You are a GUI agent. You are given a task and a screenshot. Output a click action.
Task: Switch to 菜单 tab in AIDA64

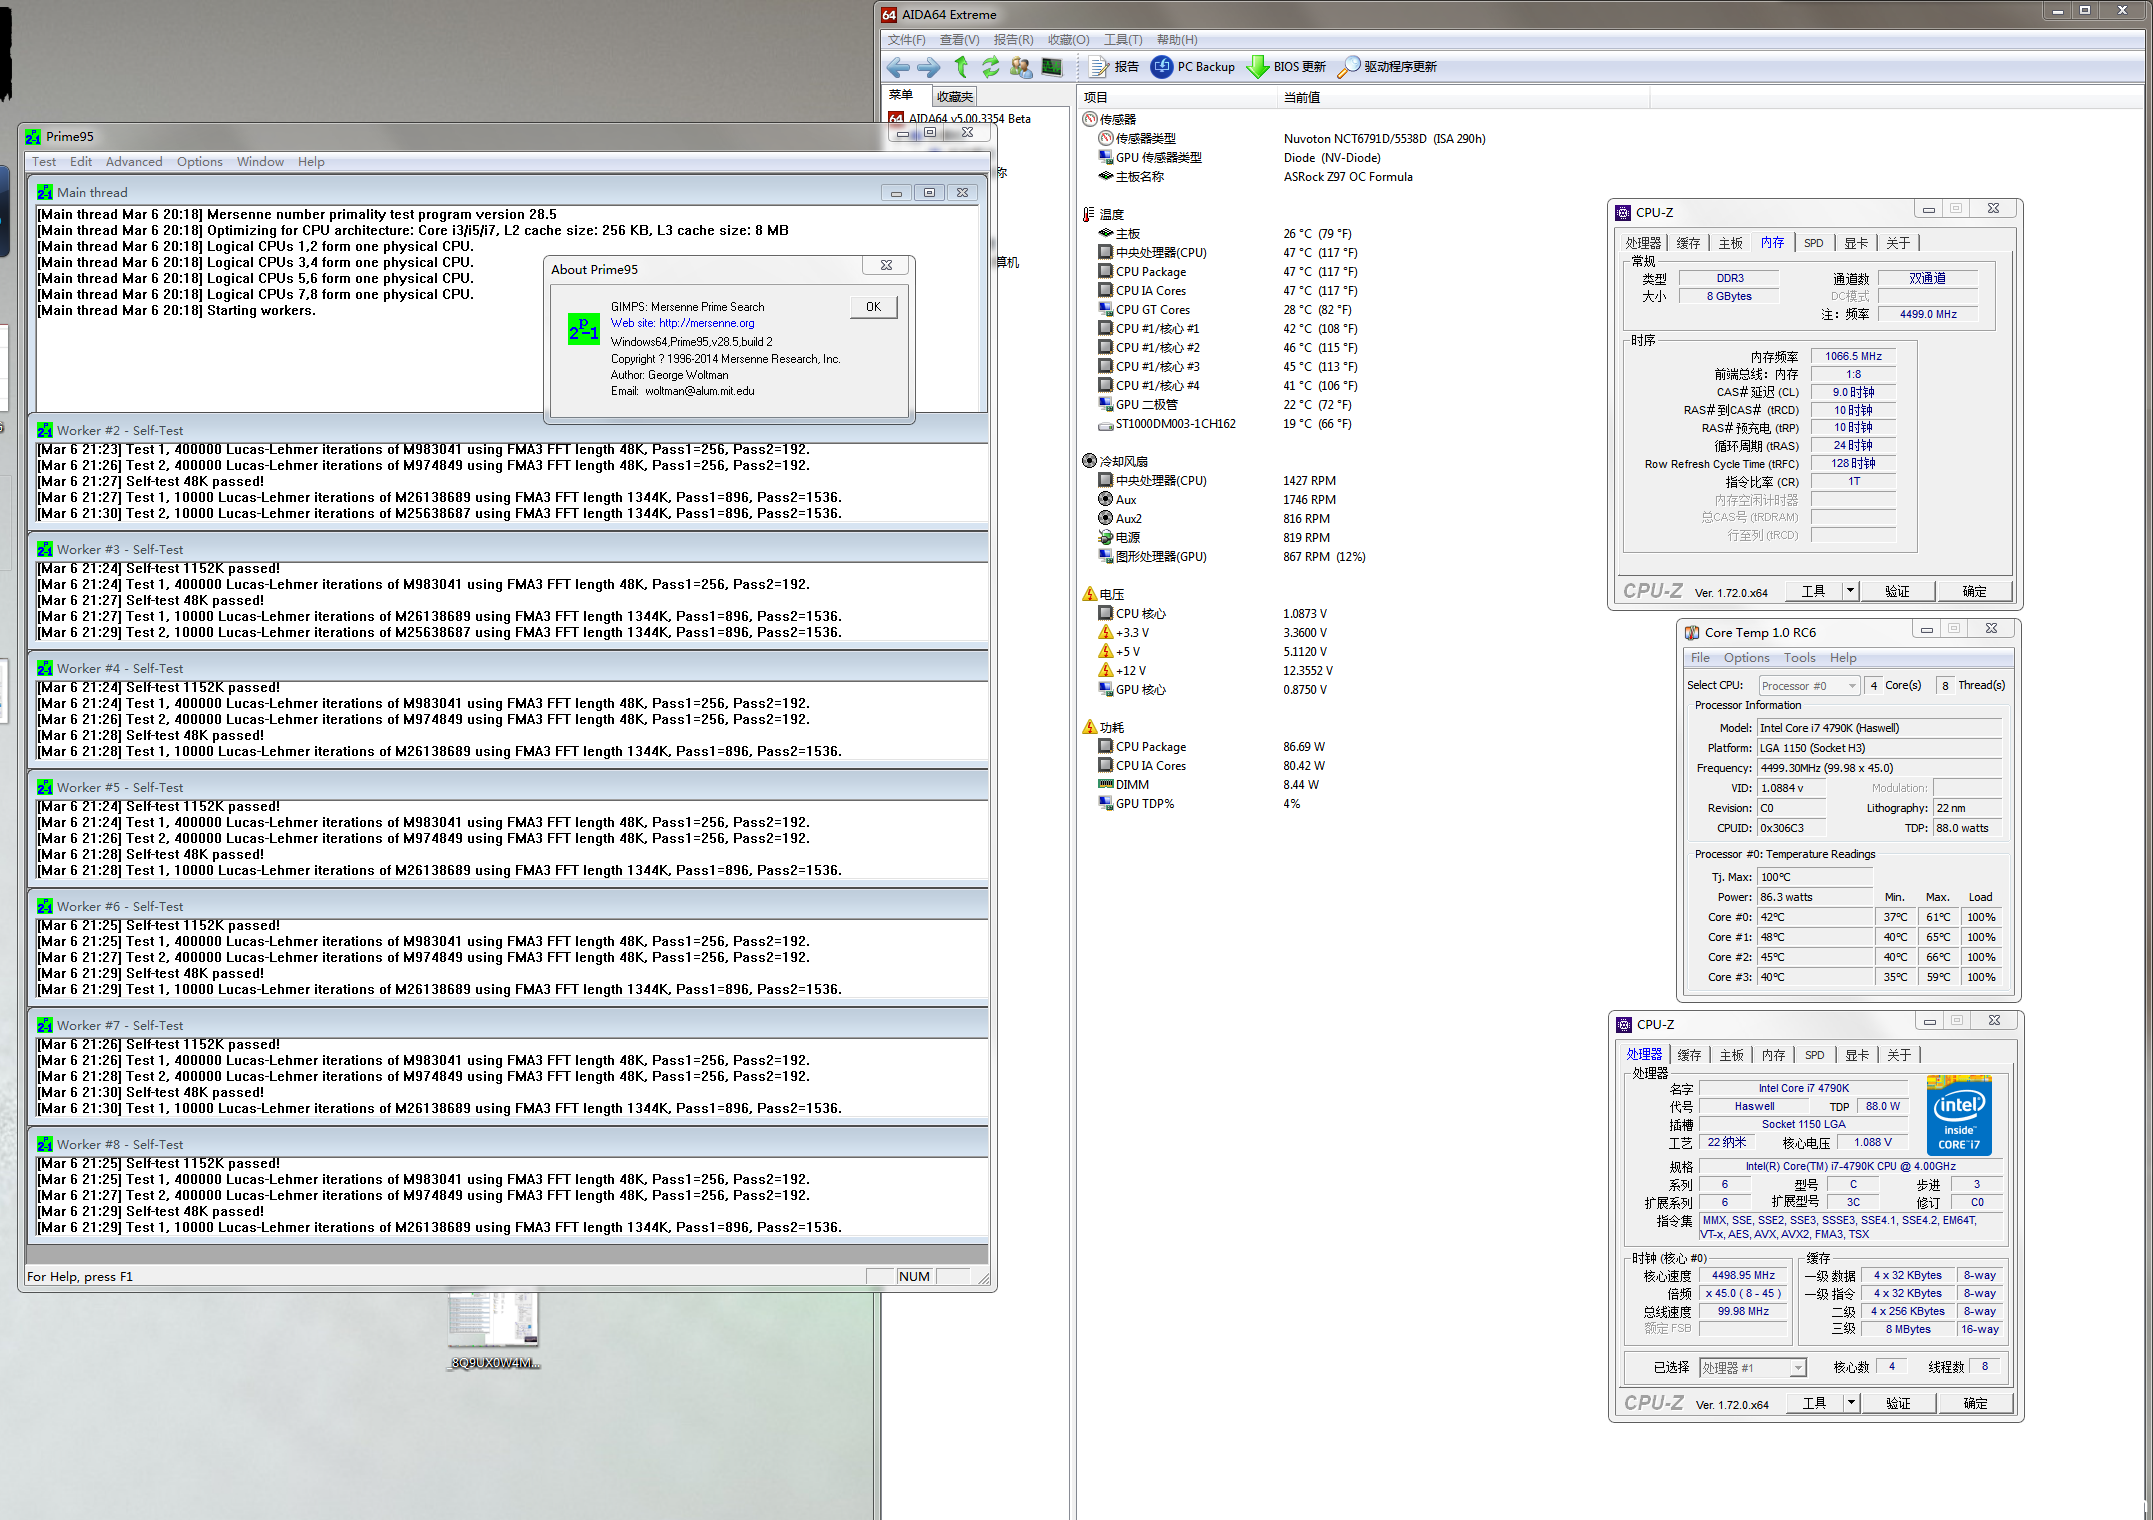pyautogui.click(x=901, y=95)
